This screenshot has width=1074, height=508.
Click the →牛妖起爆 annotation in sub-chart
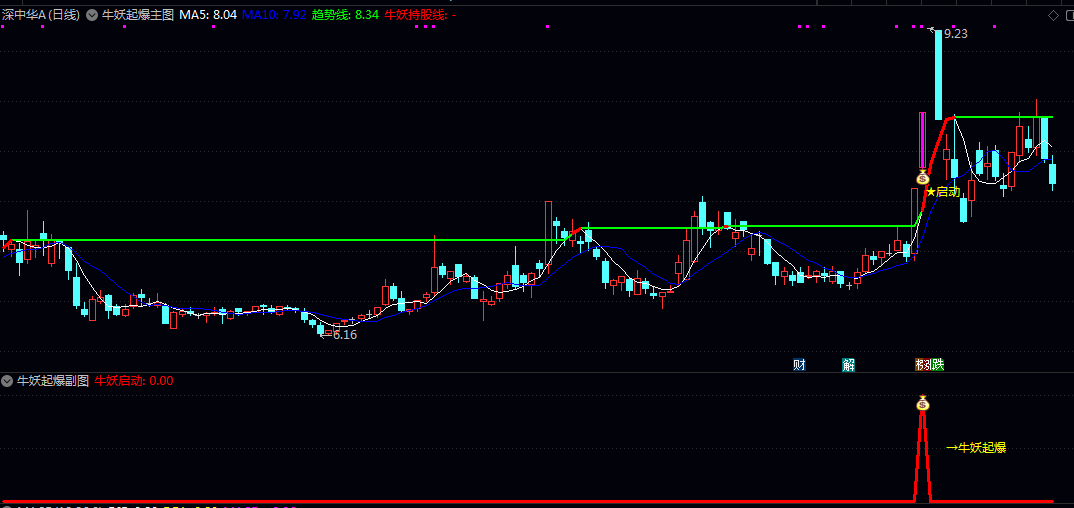point(976,447)
